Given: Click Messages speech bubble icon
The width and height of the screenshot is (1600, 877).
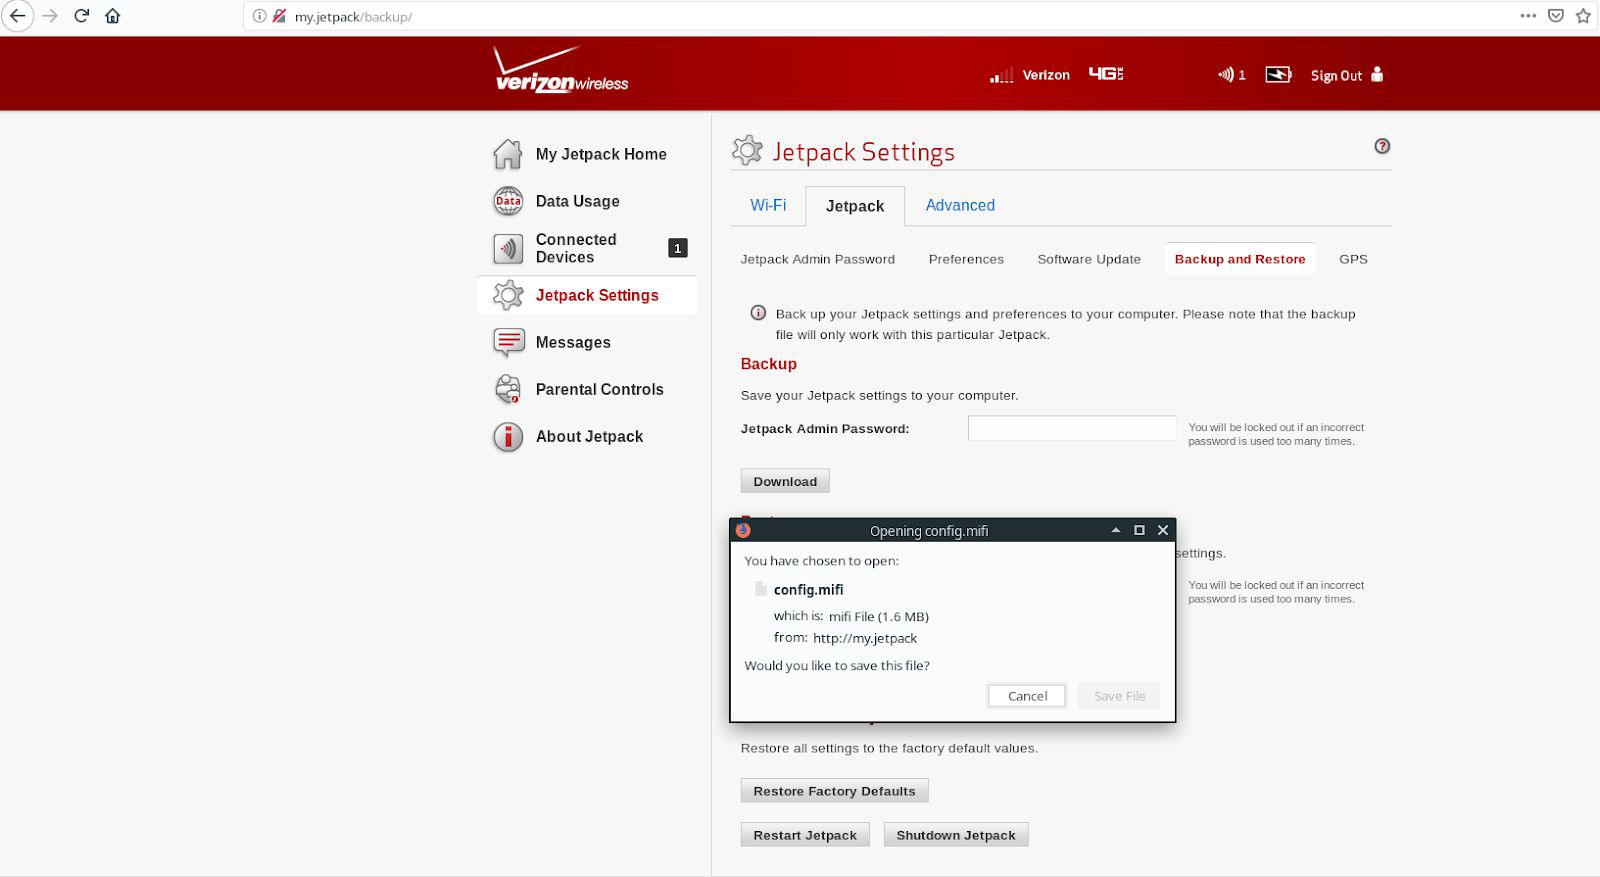Looking at the screenshot, I should (x=508, y=342).
